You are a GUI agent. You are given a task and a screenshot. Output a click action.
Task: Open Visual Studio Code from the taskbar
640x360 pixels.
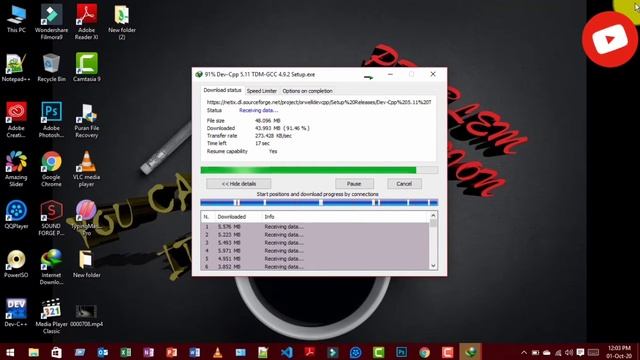pyautogui.click(x=287, y=352)
